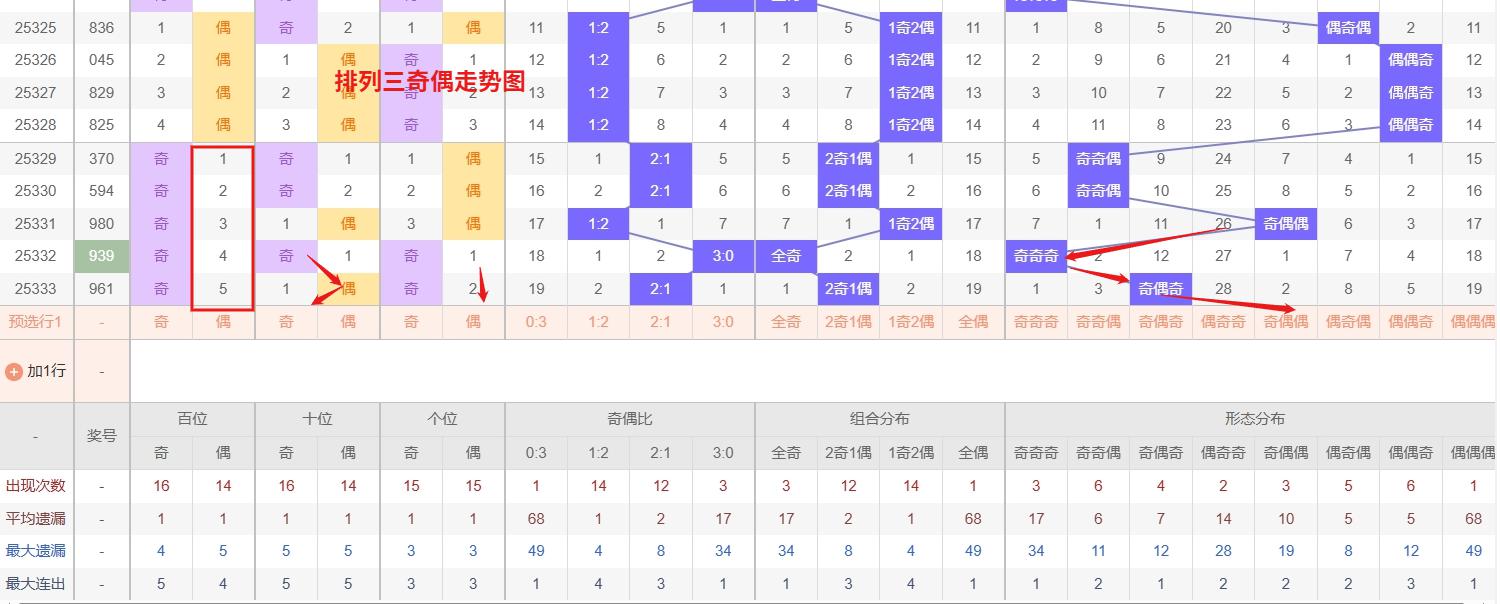Image resolution: width=1500 pixels, height=604 pixels.
Task: Click the plus icon beside 加1行
Action: pyautogui.click(x=14, y=371)
